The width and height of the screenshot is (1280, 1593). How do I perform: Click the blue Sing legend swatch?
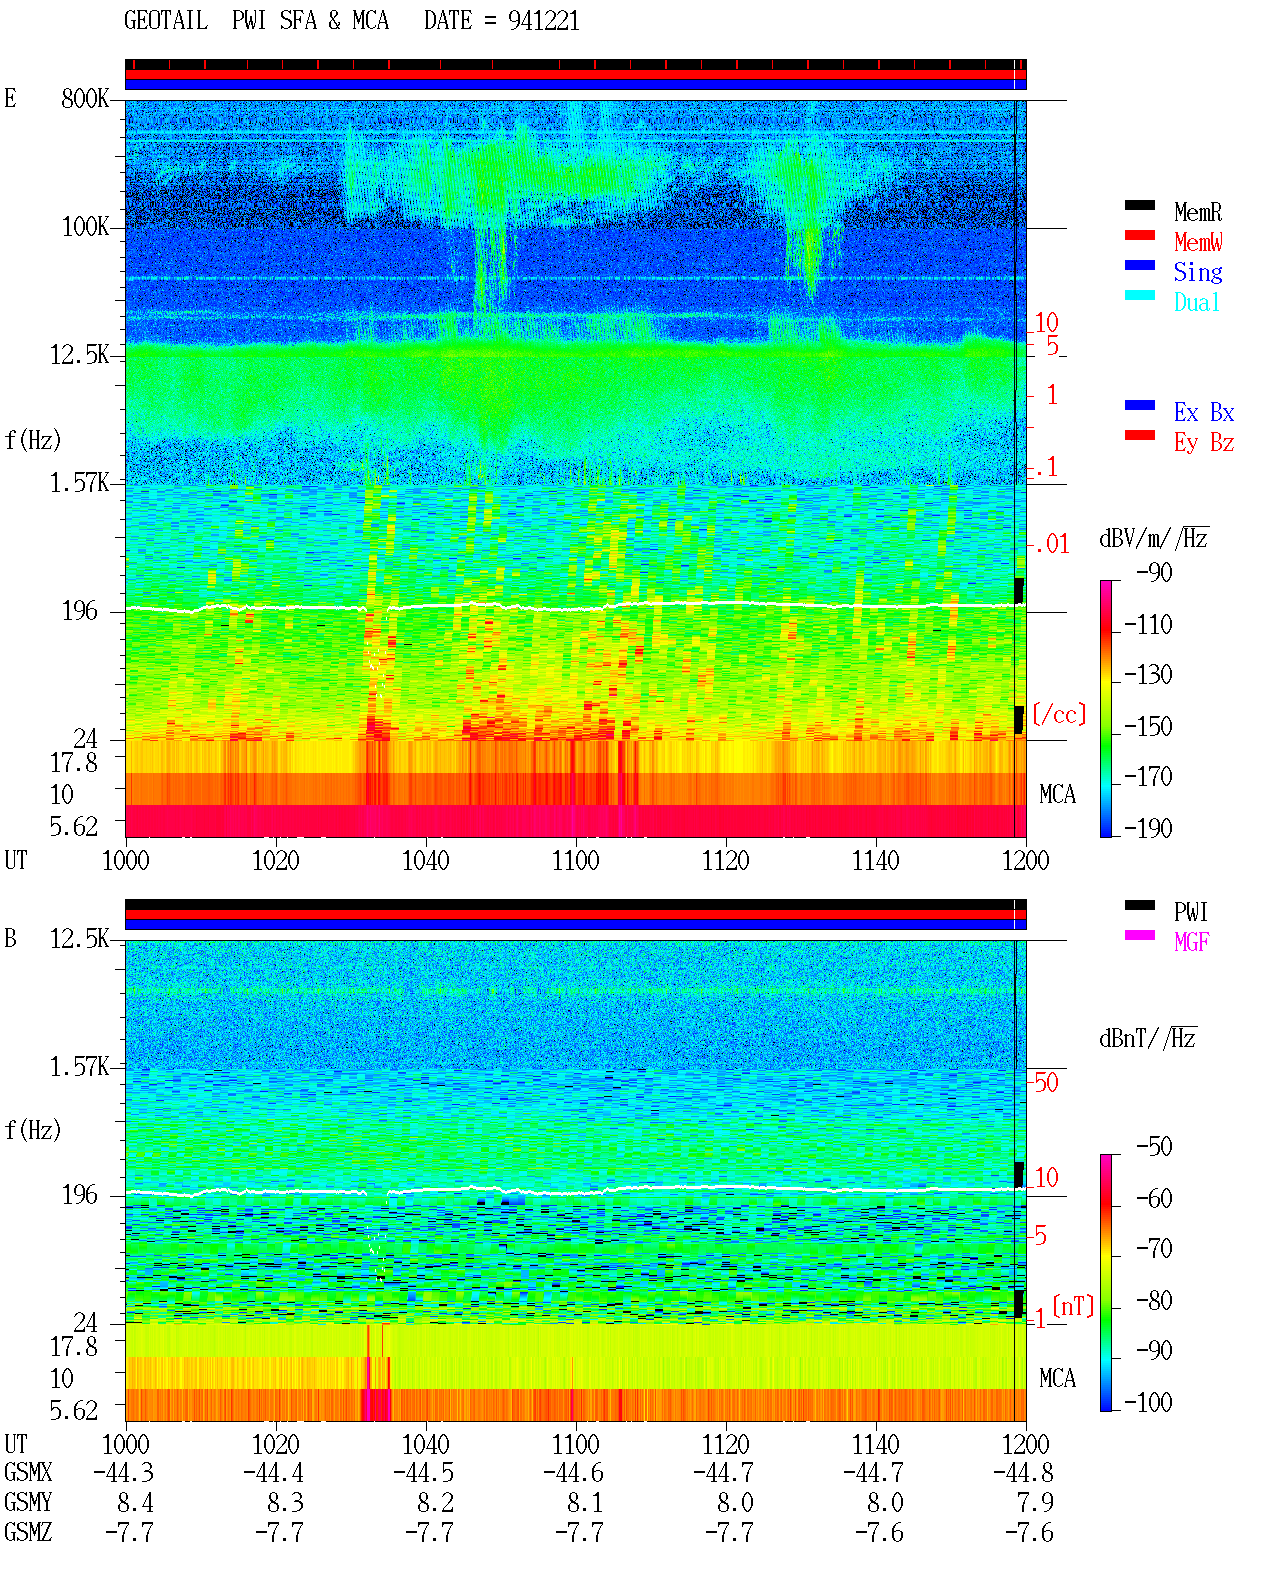click(x=1140, y=265)
